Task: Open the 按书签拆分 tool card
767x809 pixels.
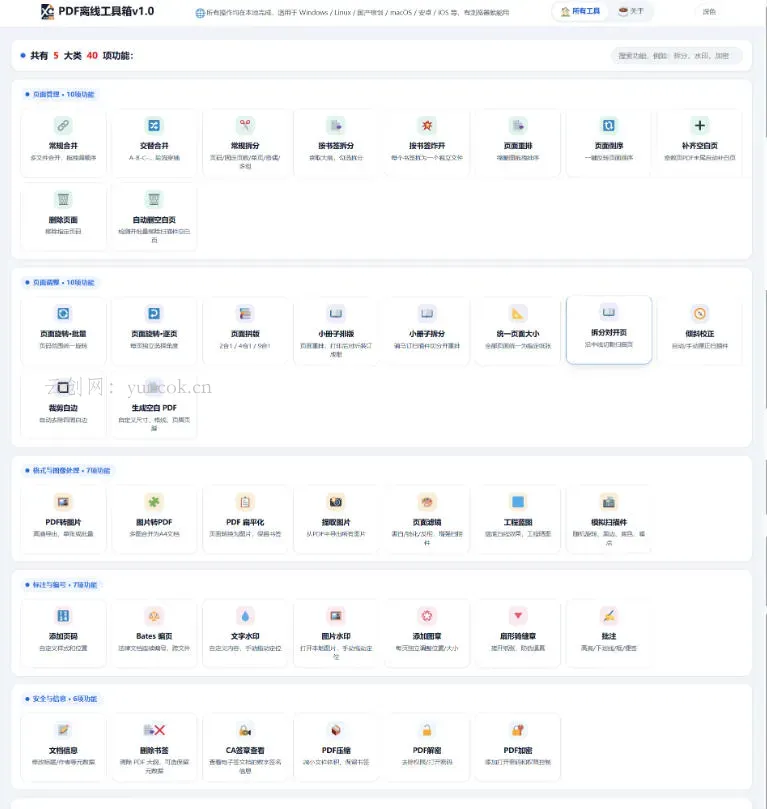Action: pos(336,143)
